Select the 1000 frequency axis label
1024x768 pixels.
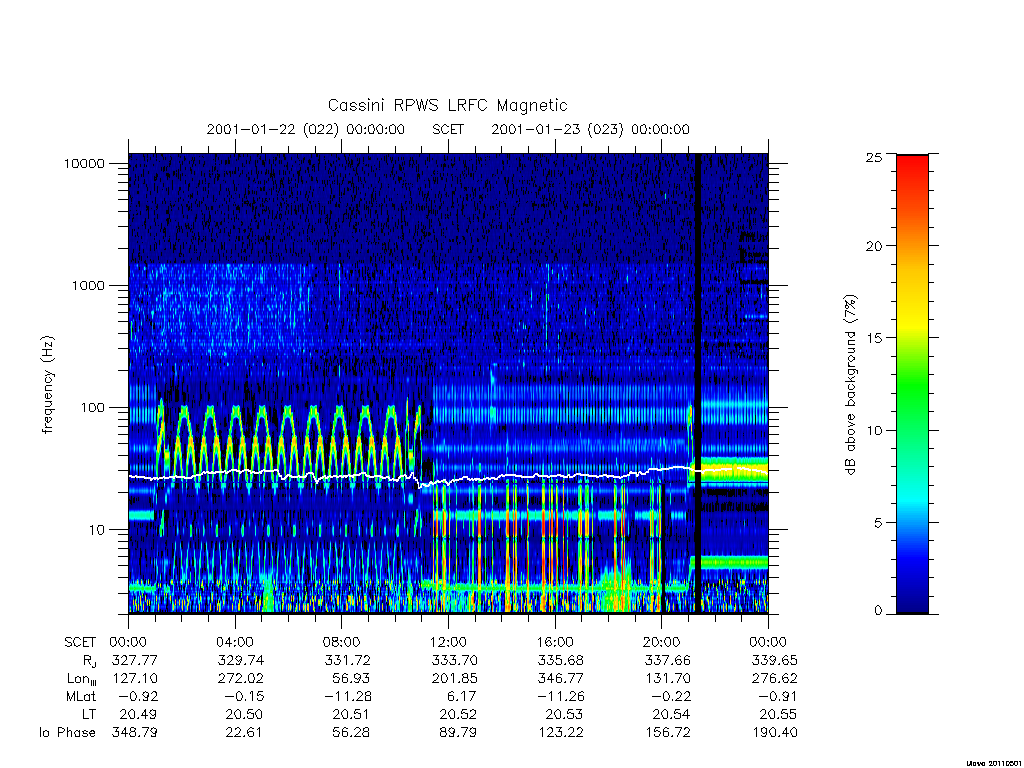[89, 285]
